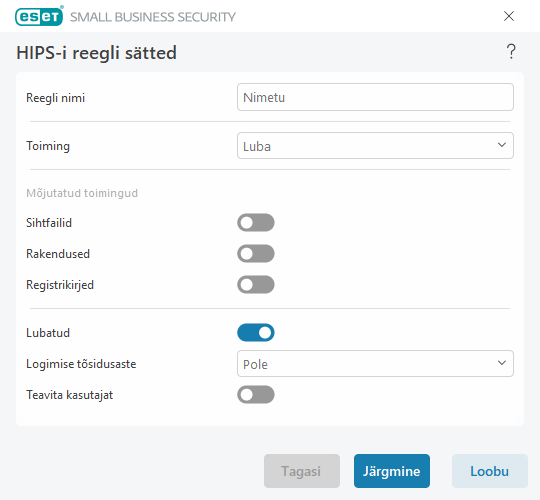Screen dimensions: 540x500
Task: Open the Toiming dropdown showing Luba
Action: click(375, 146)
